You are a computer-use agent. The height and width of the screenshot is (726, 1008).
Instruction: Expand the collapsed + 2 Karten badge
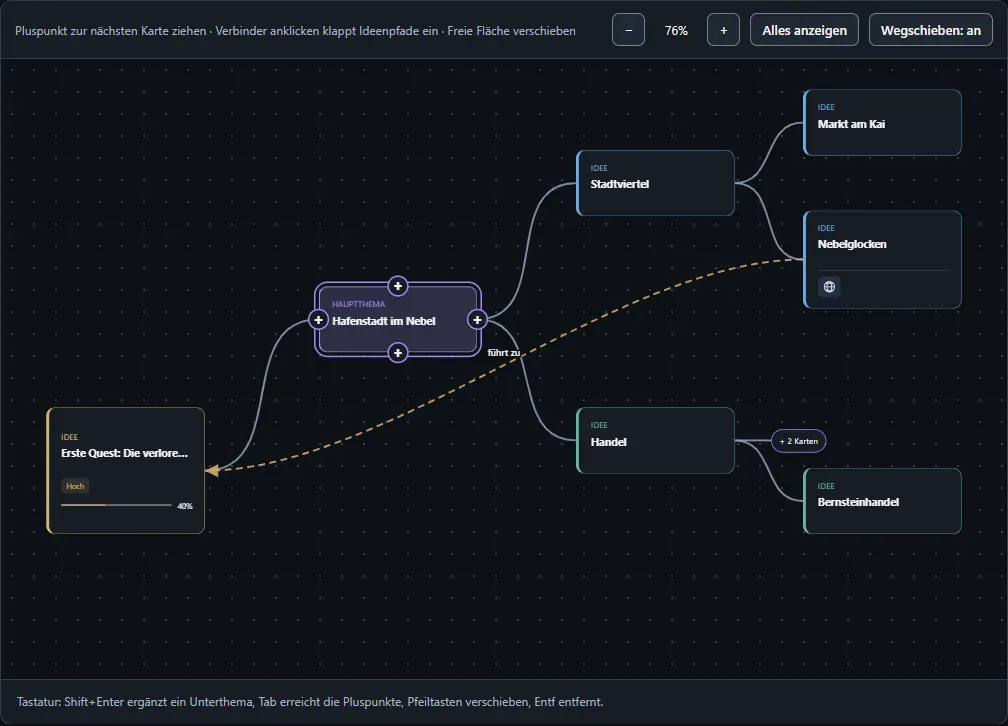pyautogui.click(x=798, y=441)
